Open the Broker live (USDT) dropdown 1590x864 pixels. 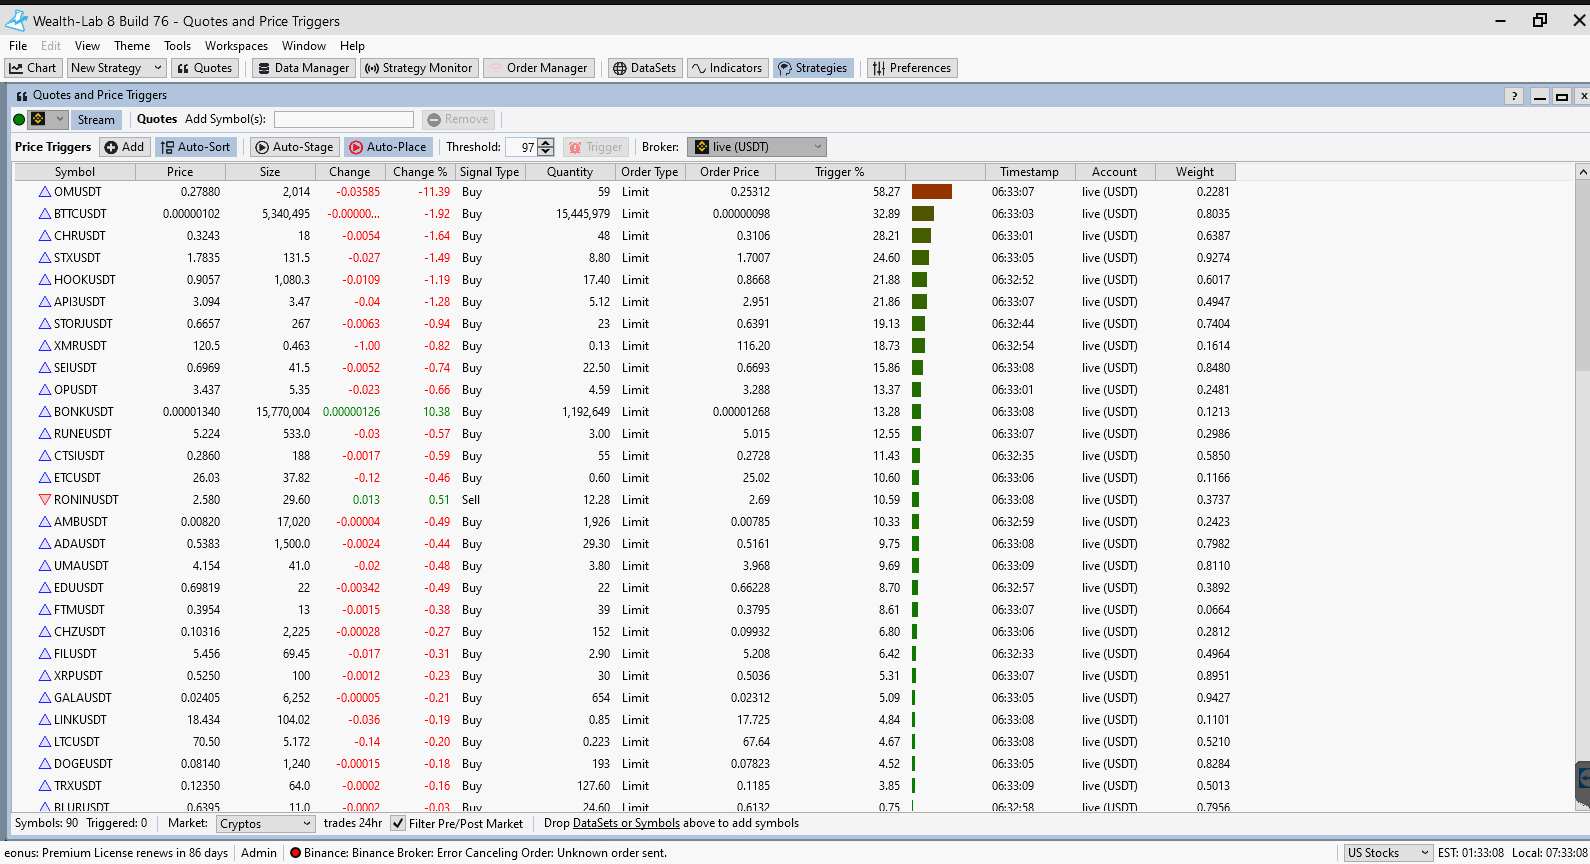tap(757, 147)
